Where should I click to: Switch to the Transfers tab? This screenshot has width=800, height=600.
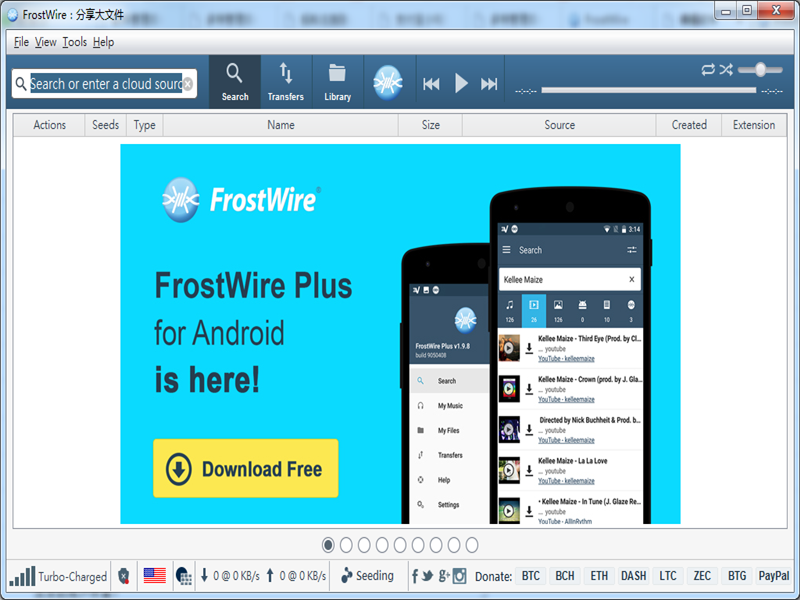(x=286, y=82)
